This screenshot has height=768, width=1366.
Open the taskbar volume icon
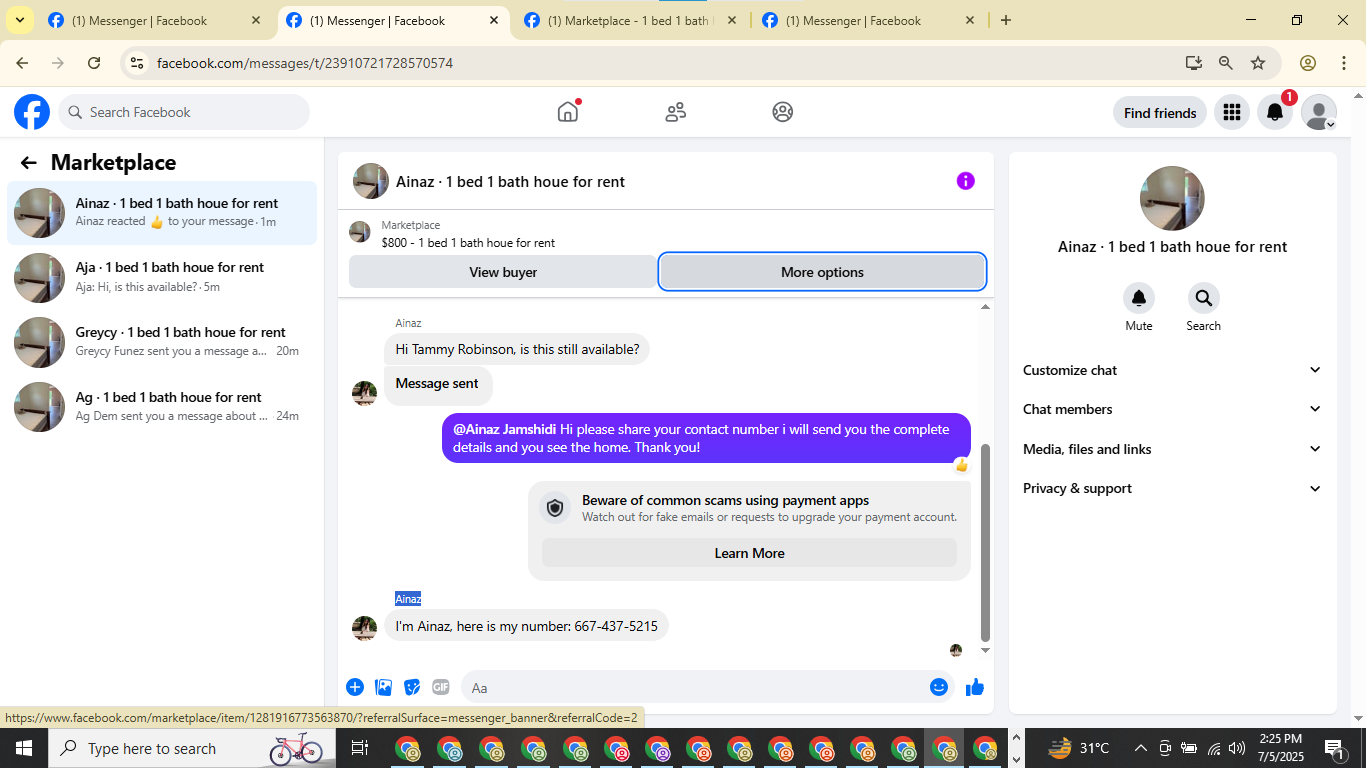tap(1237, 748)
